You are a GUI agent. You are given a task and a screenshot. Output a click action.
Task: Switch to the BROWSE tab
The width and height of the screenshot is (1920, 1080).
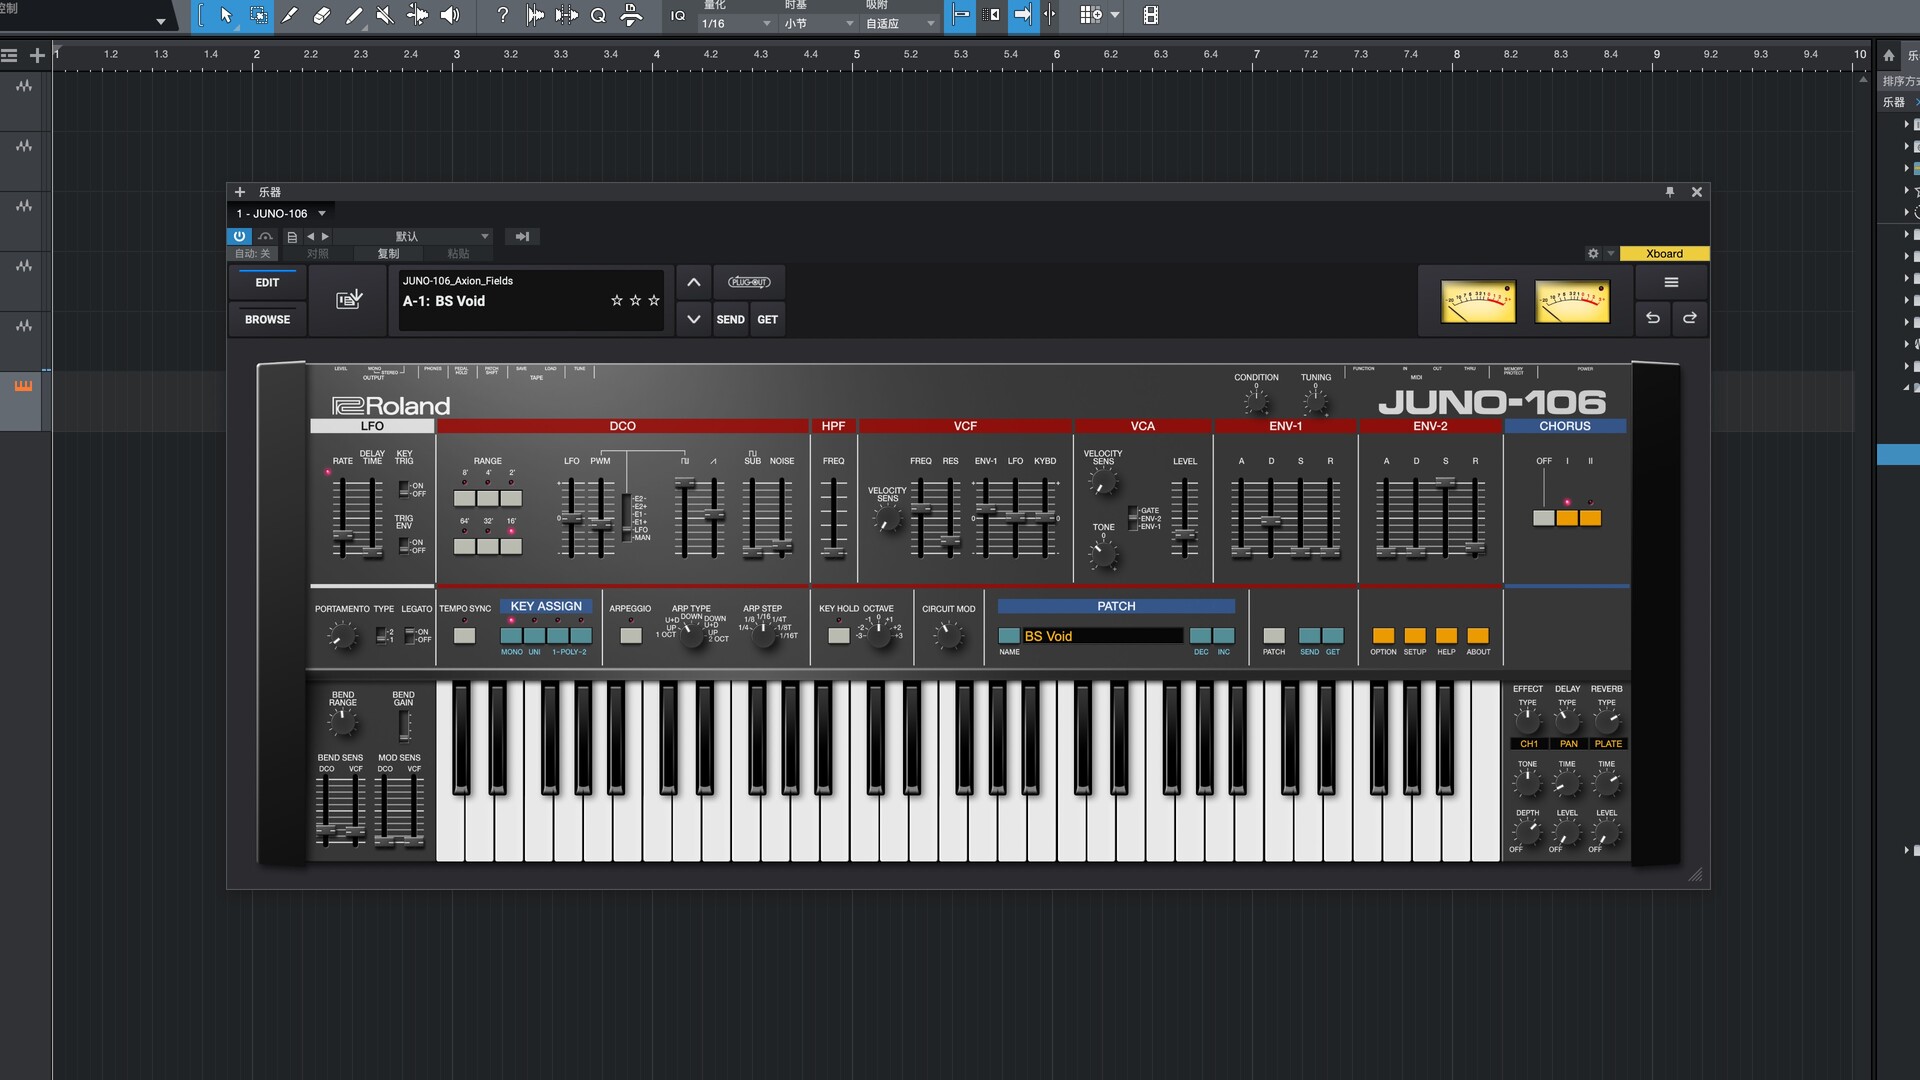(267, 319)
